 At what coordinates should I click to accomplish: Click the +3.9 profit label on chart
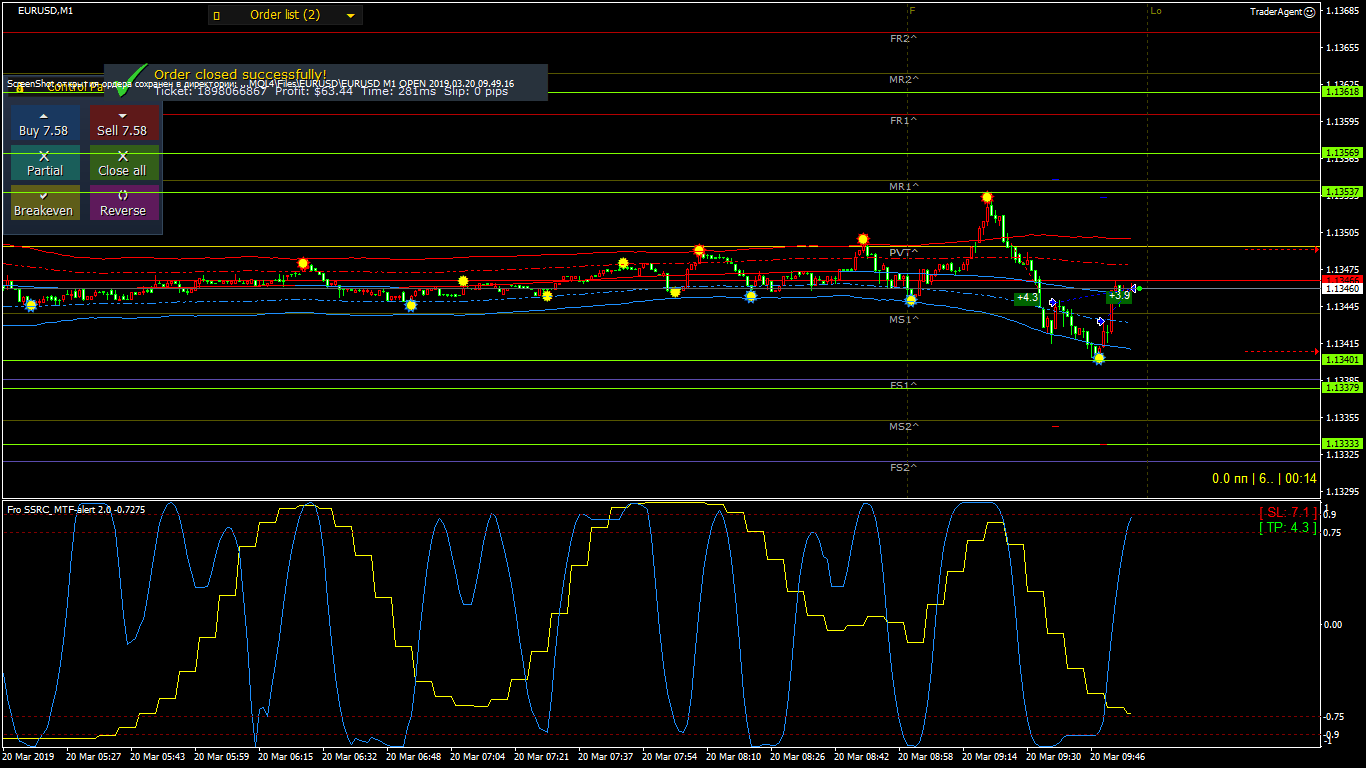click(1119, 296)
